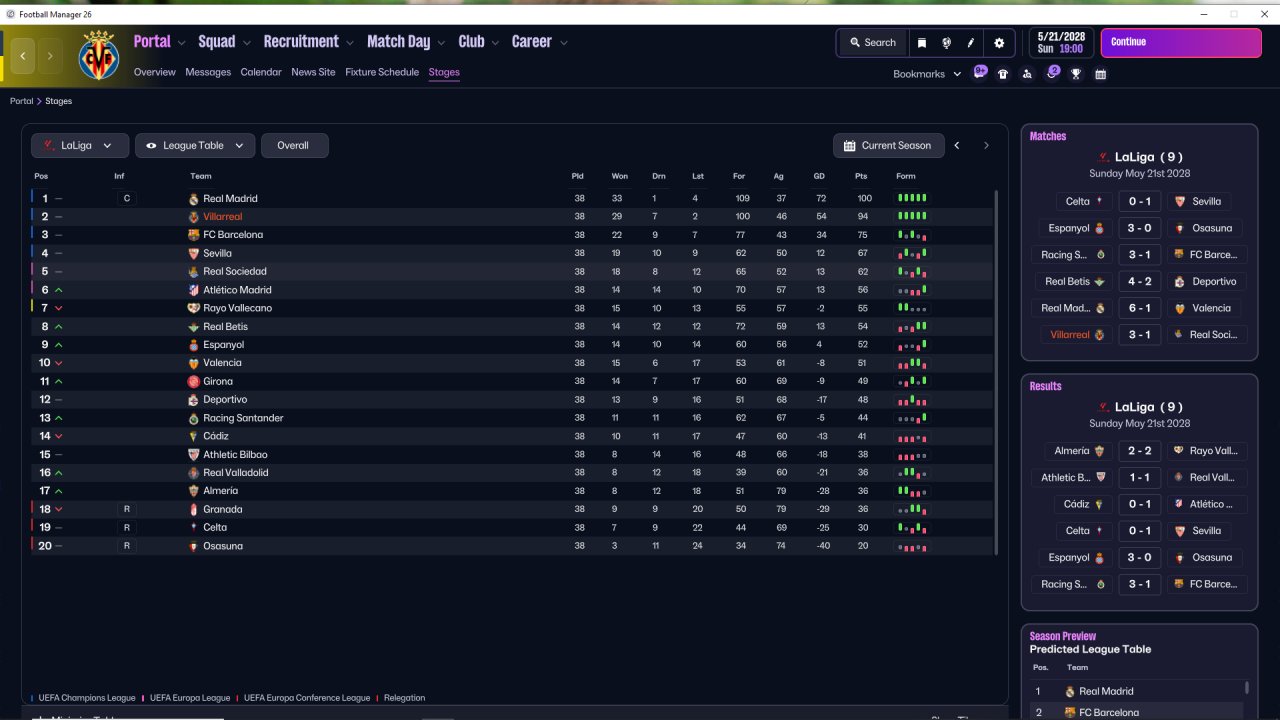Click the Predicted League Table scrollbar
Image resolution: width=1280 pixels, height=720 pixels.
tap(1247, 688)
